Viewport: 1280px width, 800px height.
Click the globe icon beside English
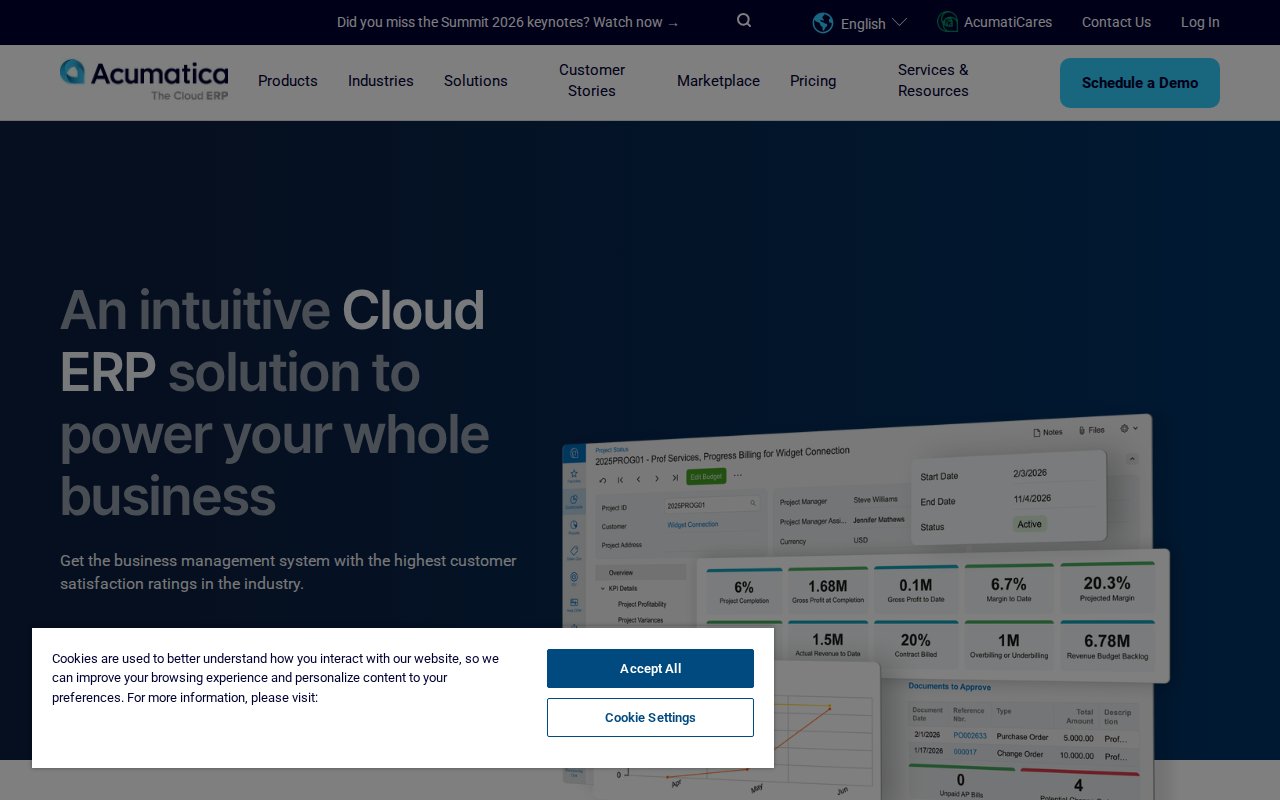823,23
